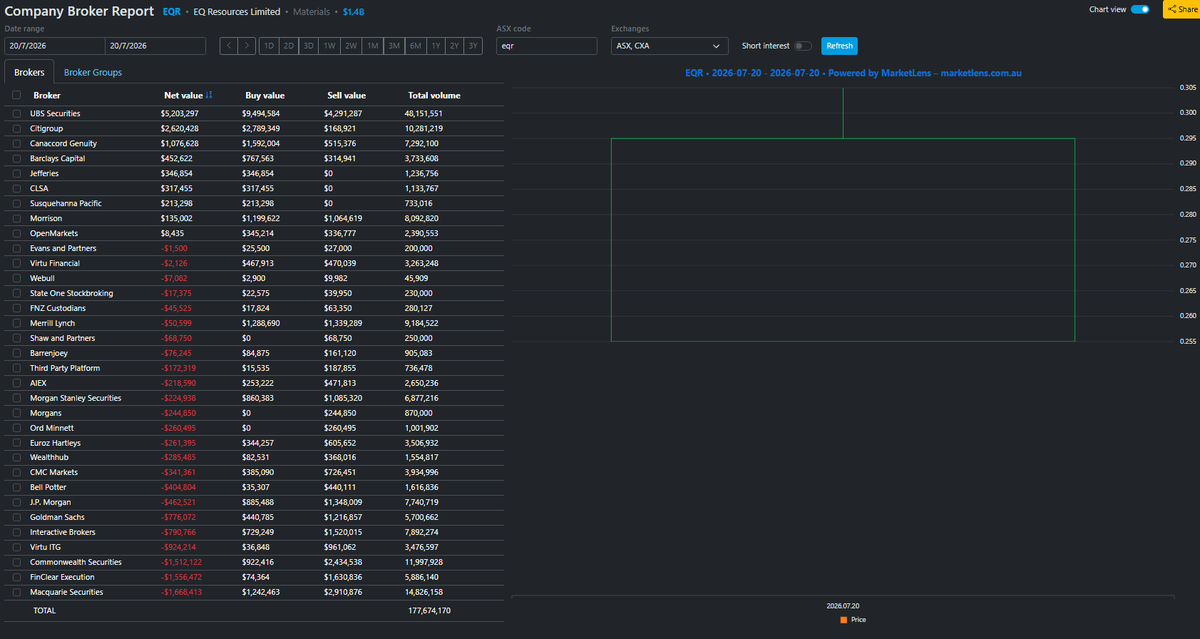Sort by Total volume column header

pos(434,96)
